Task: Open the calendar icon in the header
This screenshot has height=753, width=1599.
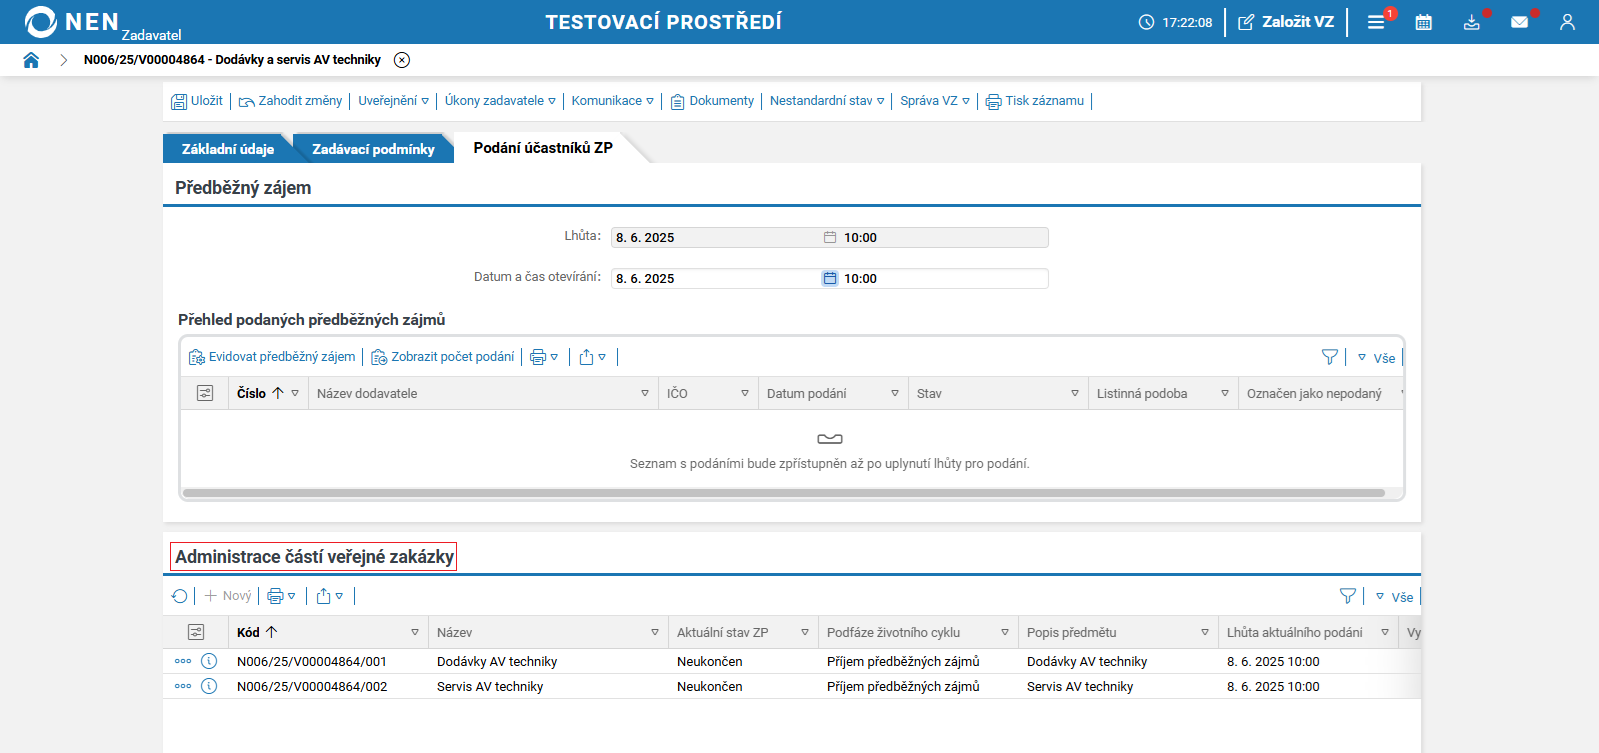Action: coord(1423,22)
